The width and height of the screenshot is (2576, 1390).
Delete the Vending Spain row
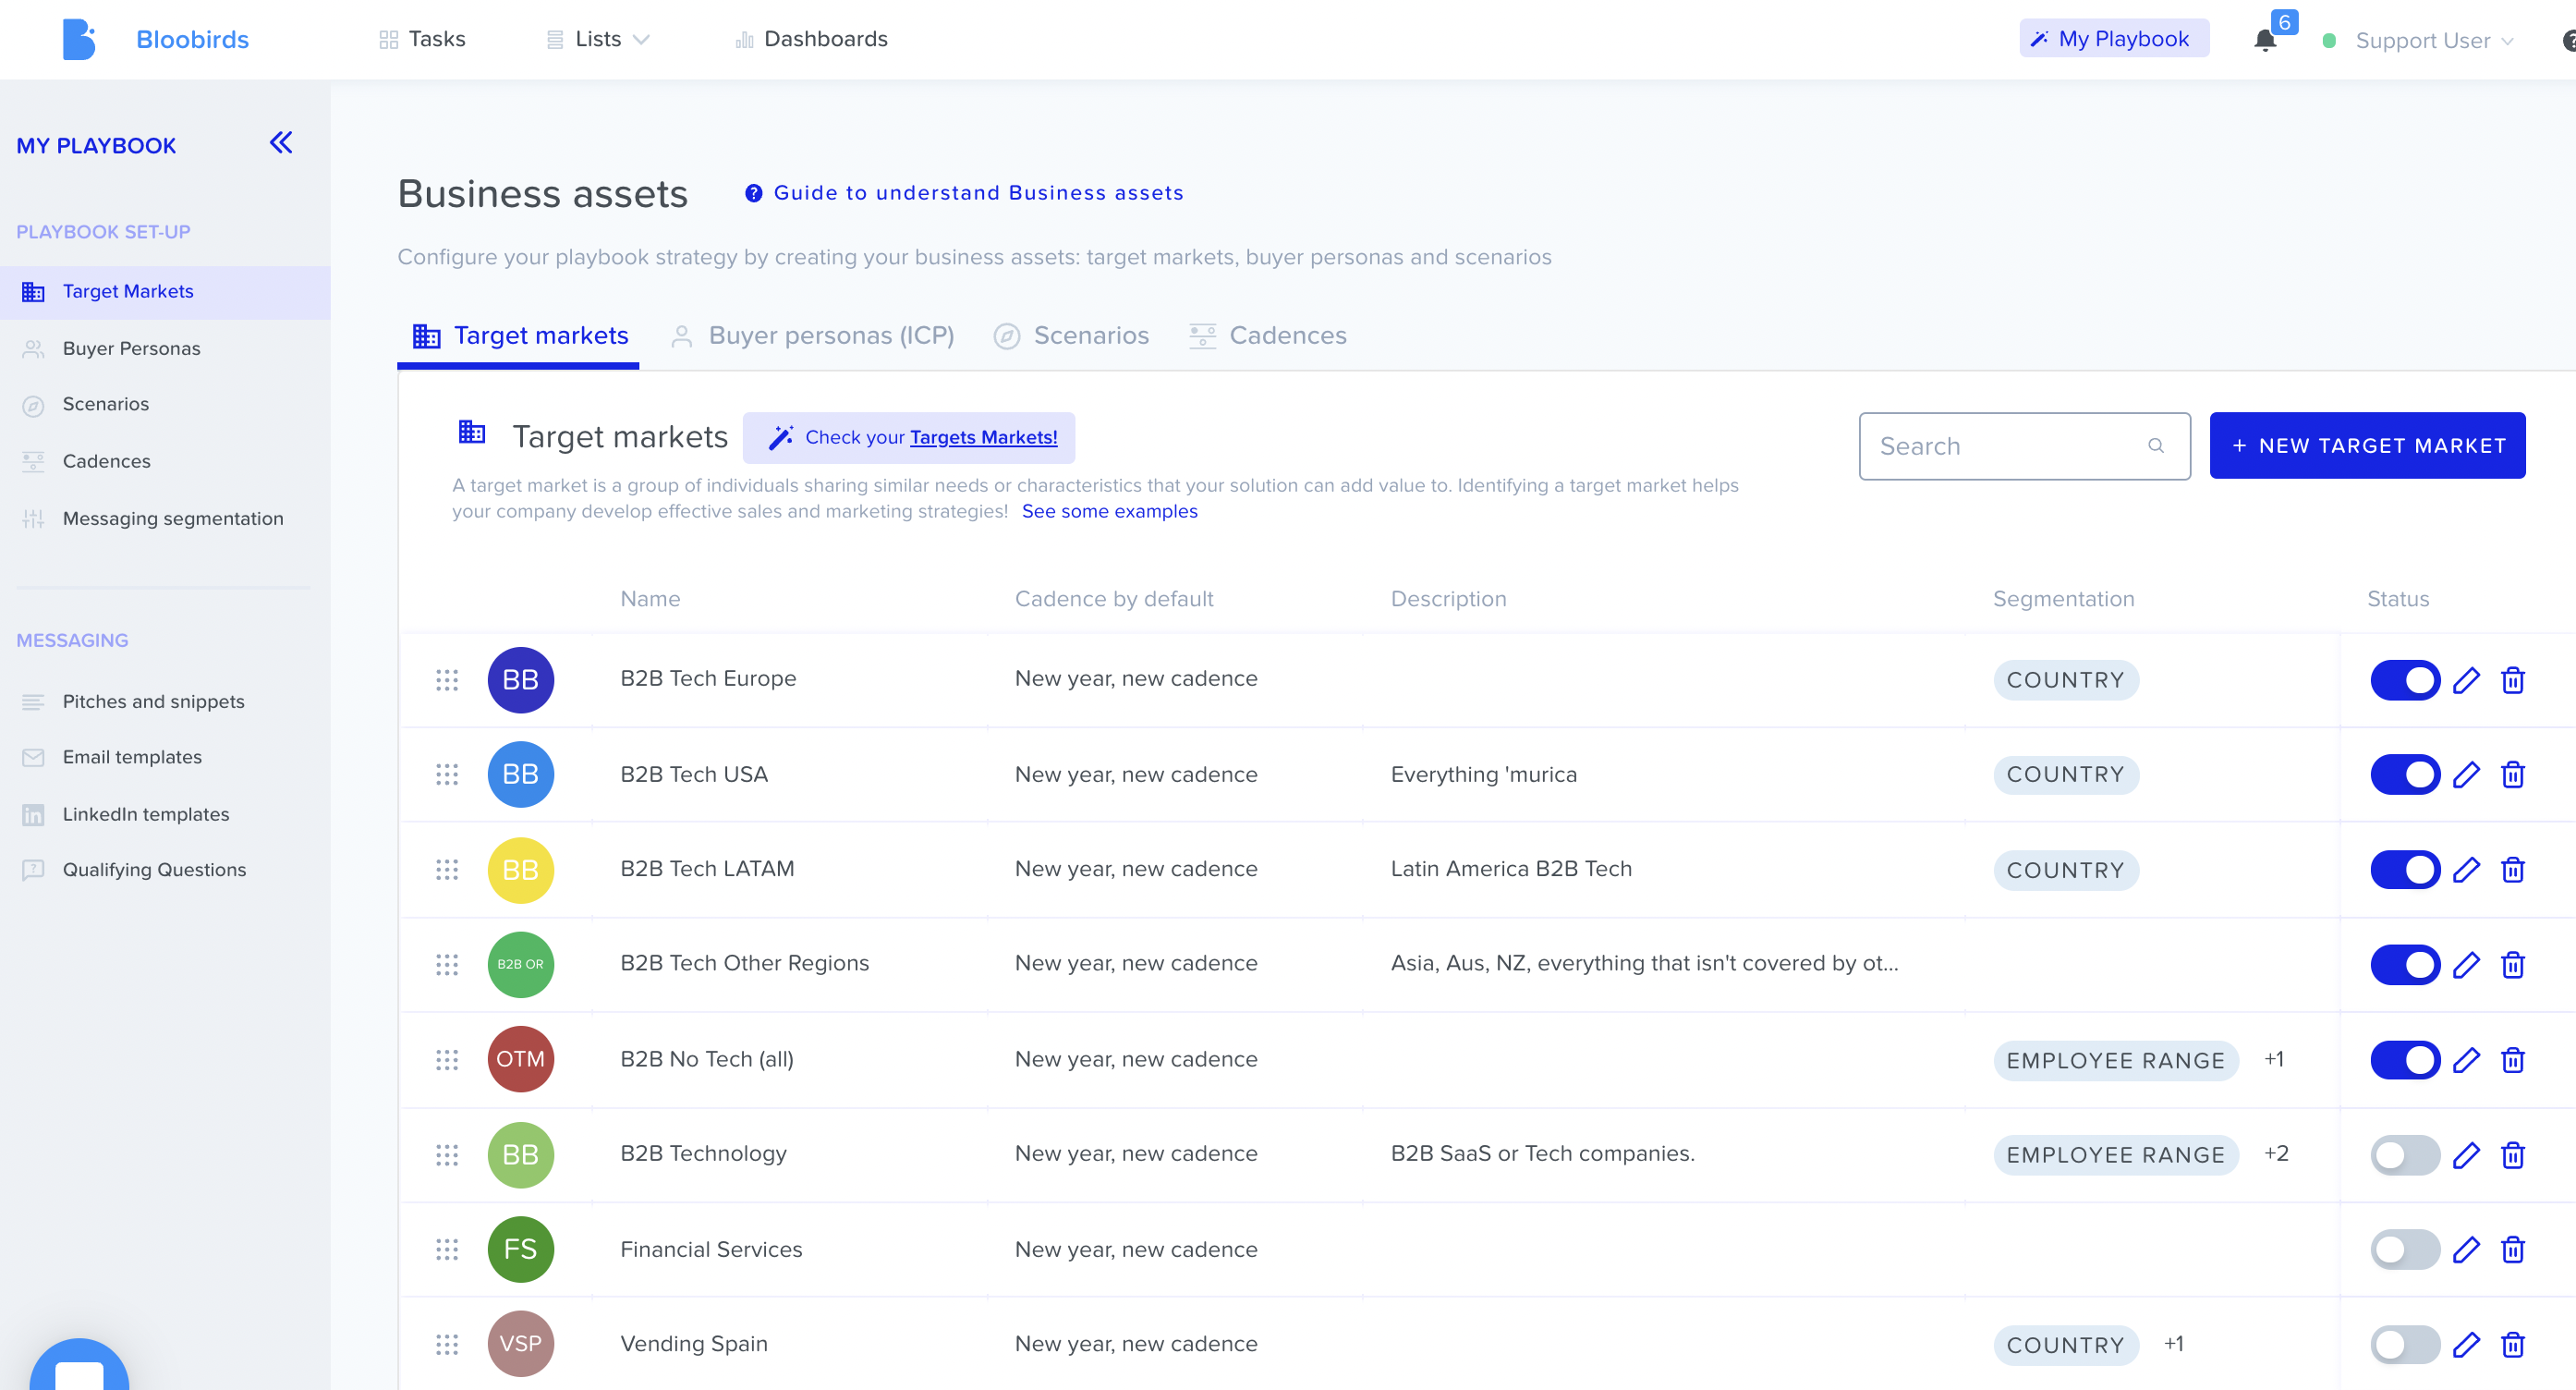point(2512,1345)
